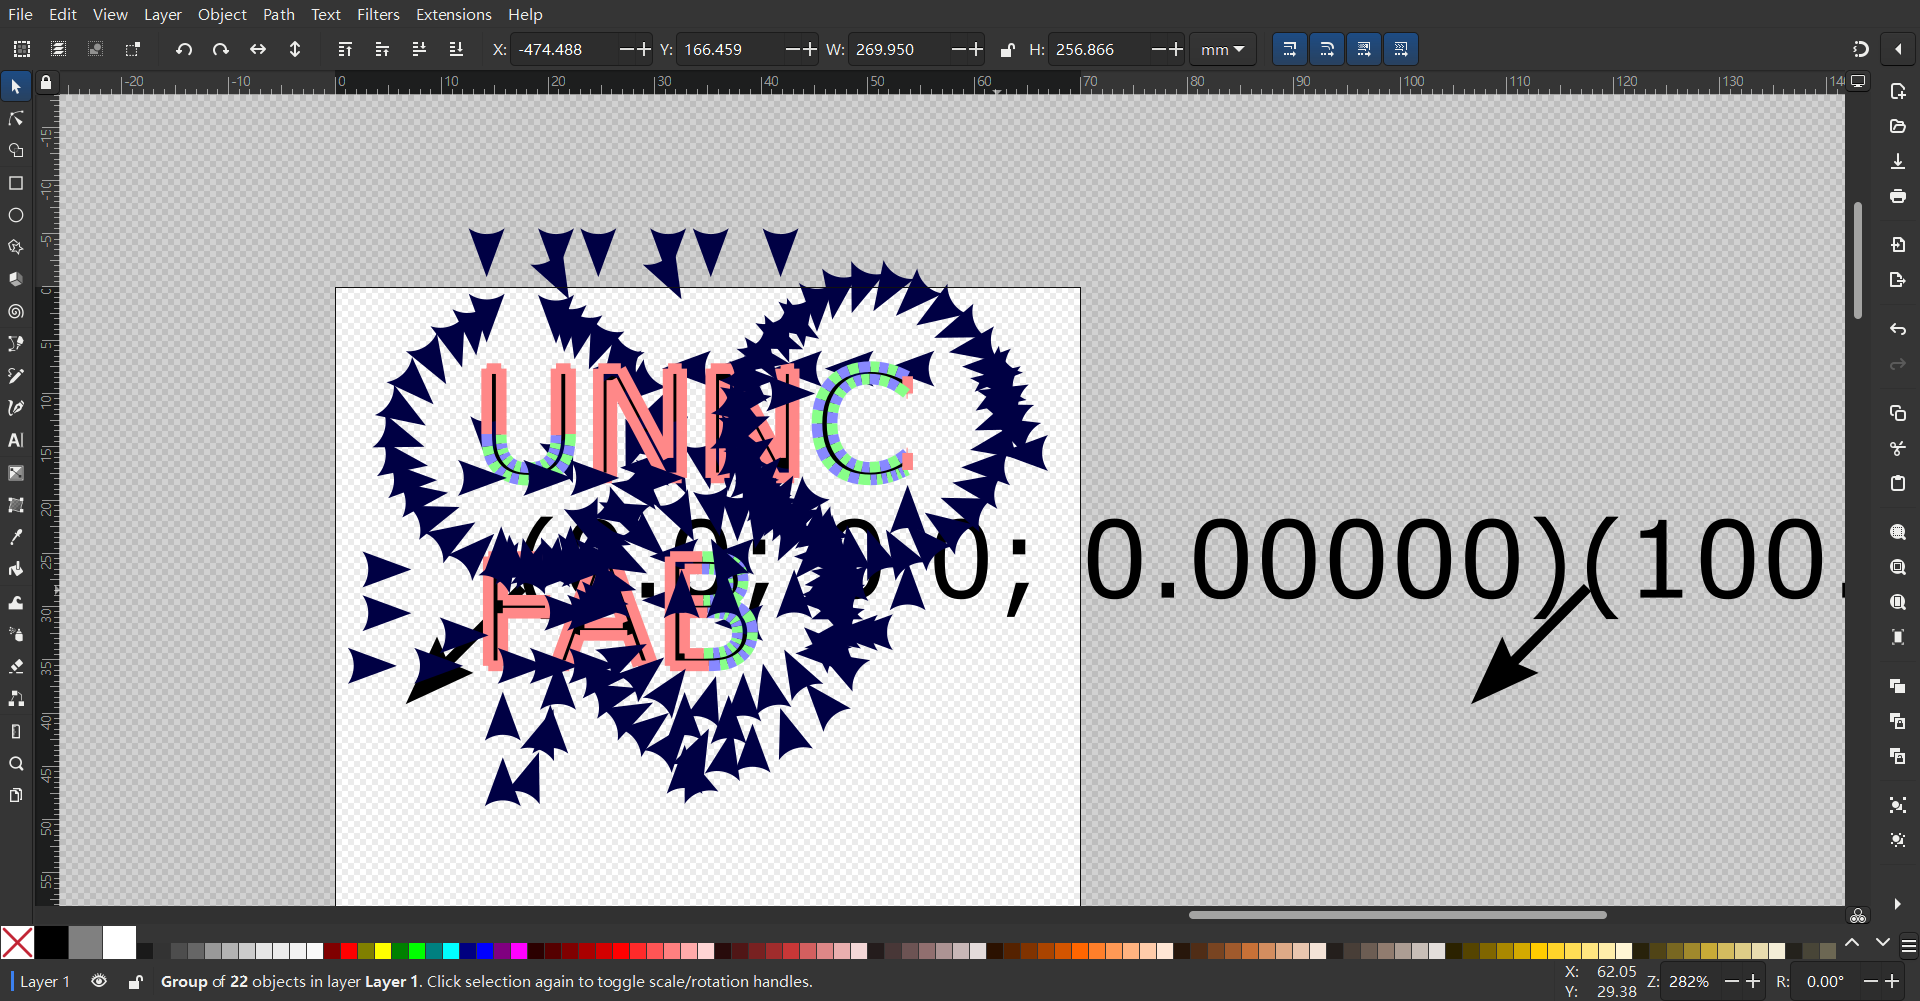1920x1001 pixels.
Task: Activate the Paint bucket tool
Action: click(15, 569)
